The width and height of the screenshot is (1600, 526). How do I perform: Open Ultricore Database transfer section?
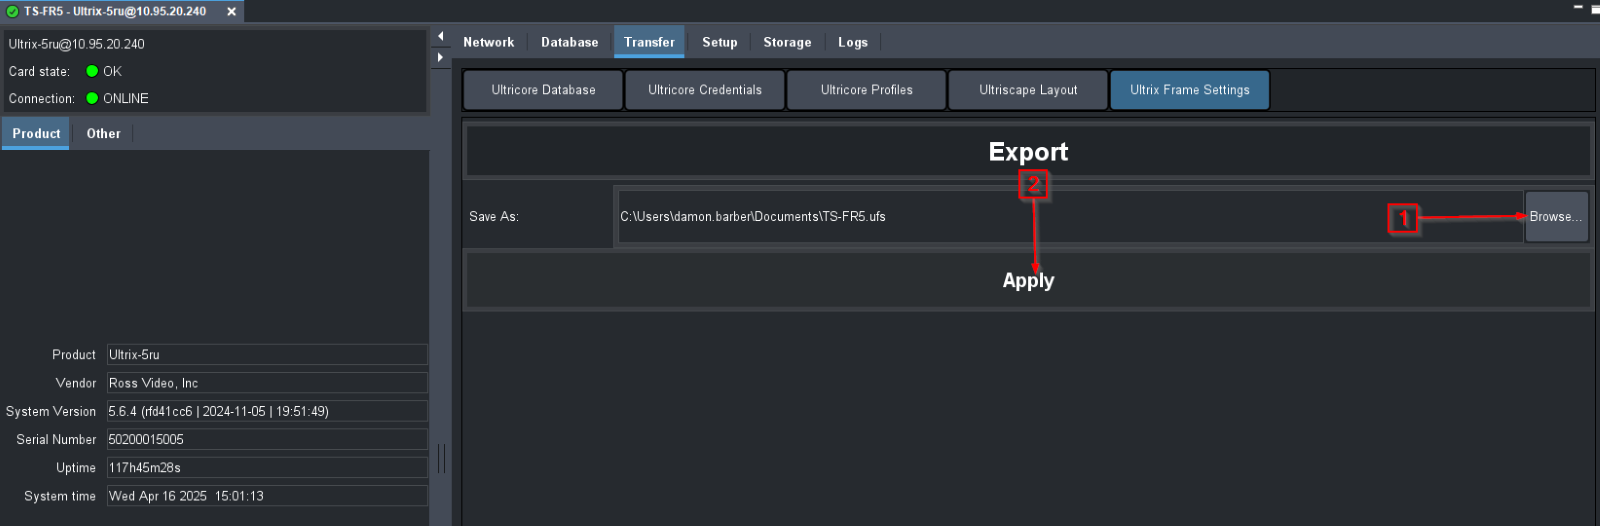click(543, 90)
